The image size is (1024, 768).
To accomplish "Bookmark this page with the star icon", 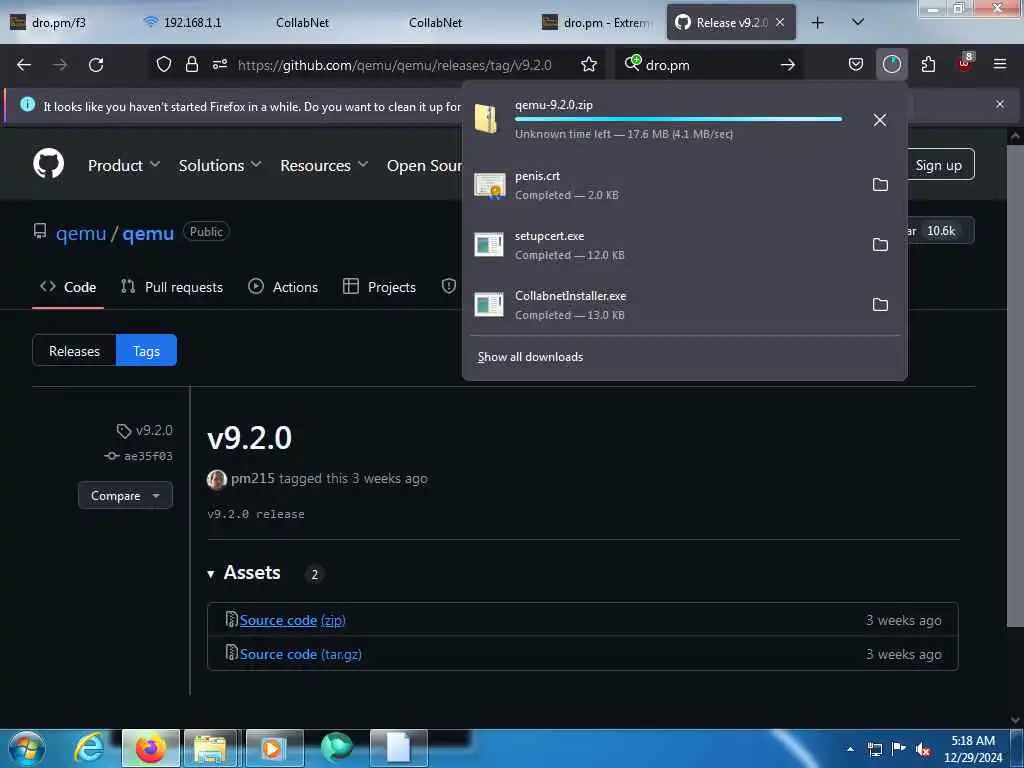I will (588, 65).
